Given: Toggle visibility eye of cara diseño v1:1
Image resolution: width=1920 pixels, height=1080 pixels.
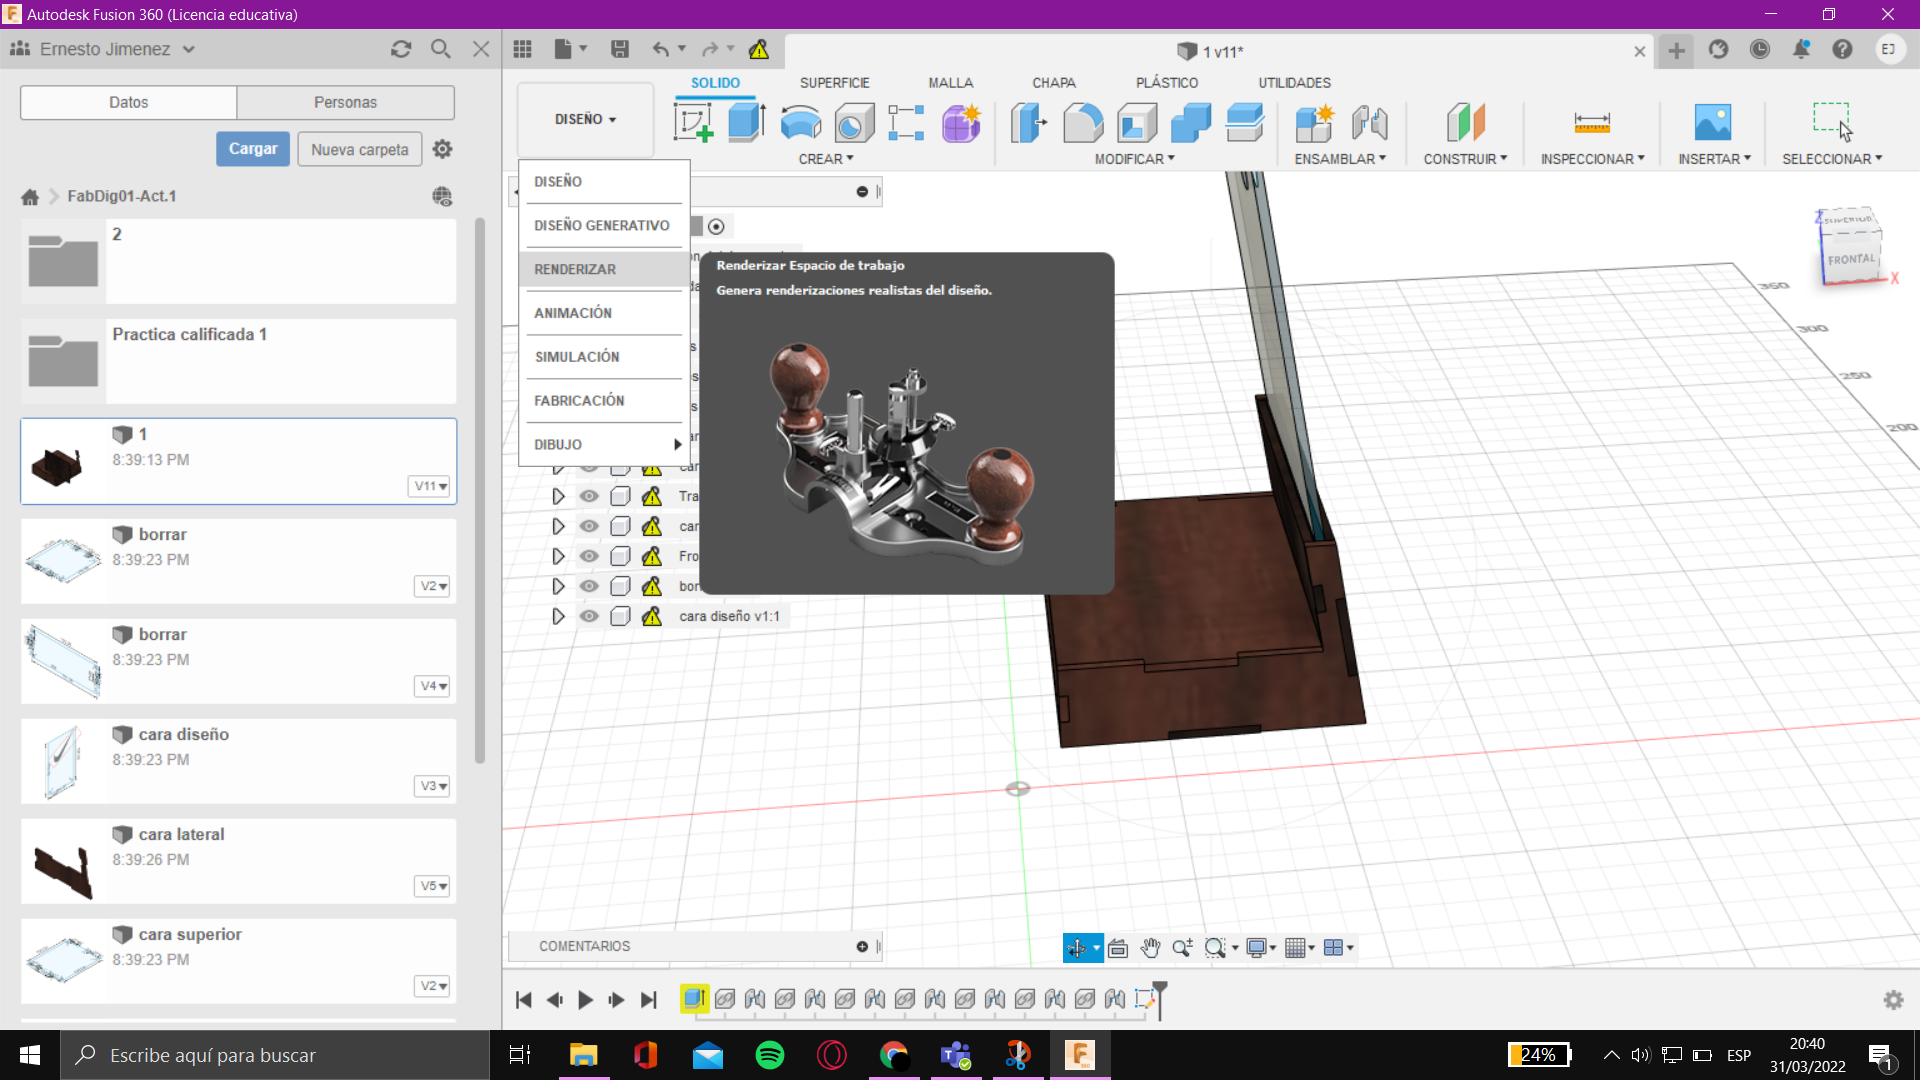Looking at the screenshot, I should pos(589,616).
